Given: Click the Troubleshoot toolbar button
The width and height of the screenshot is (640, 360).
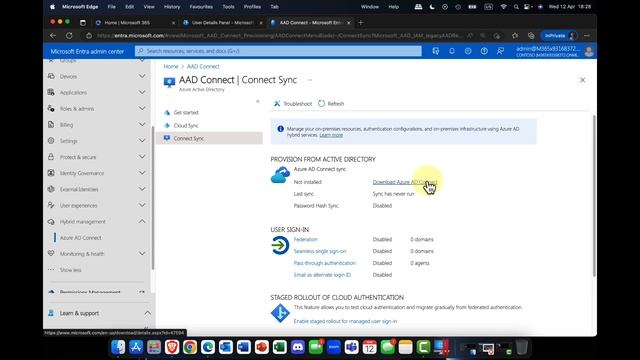Looking at the screenshot, I should pos(293,104).
